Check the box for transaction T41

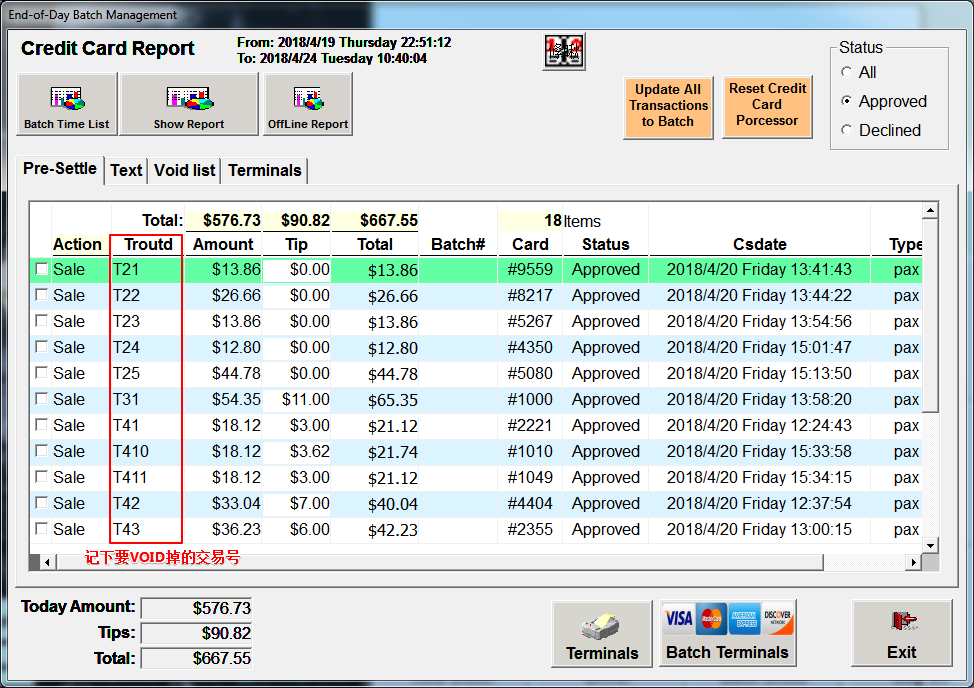[42, 425]
